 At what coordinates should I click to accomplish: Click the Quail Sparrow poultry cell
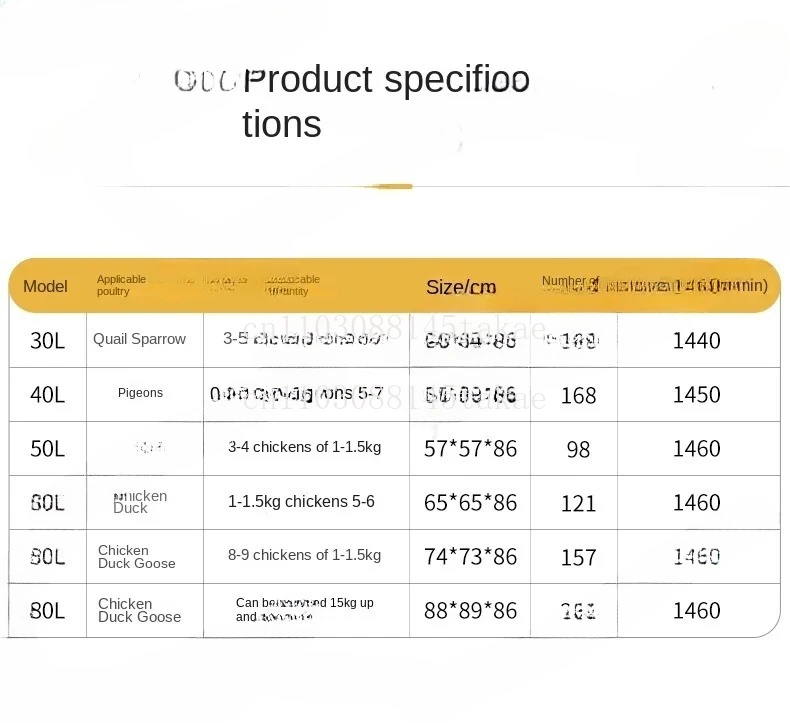click(x=140, y=340)
